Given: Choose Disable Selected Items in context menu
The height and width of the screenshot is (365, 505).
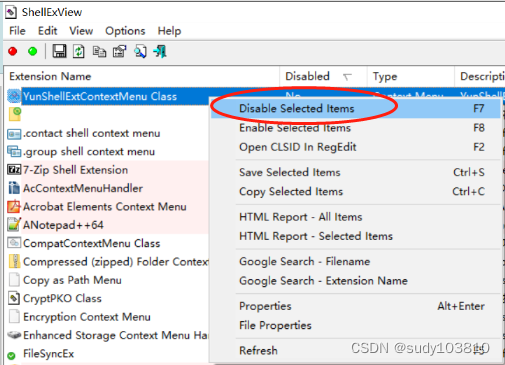Looking at the screenshot, I should coord(356,109).
